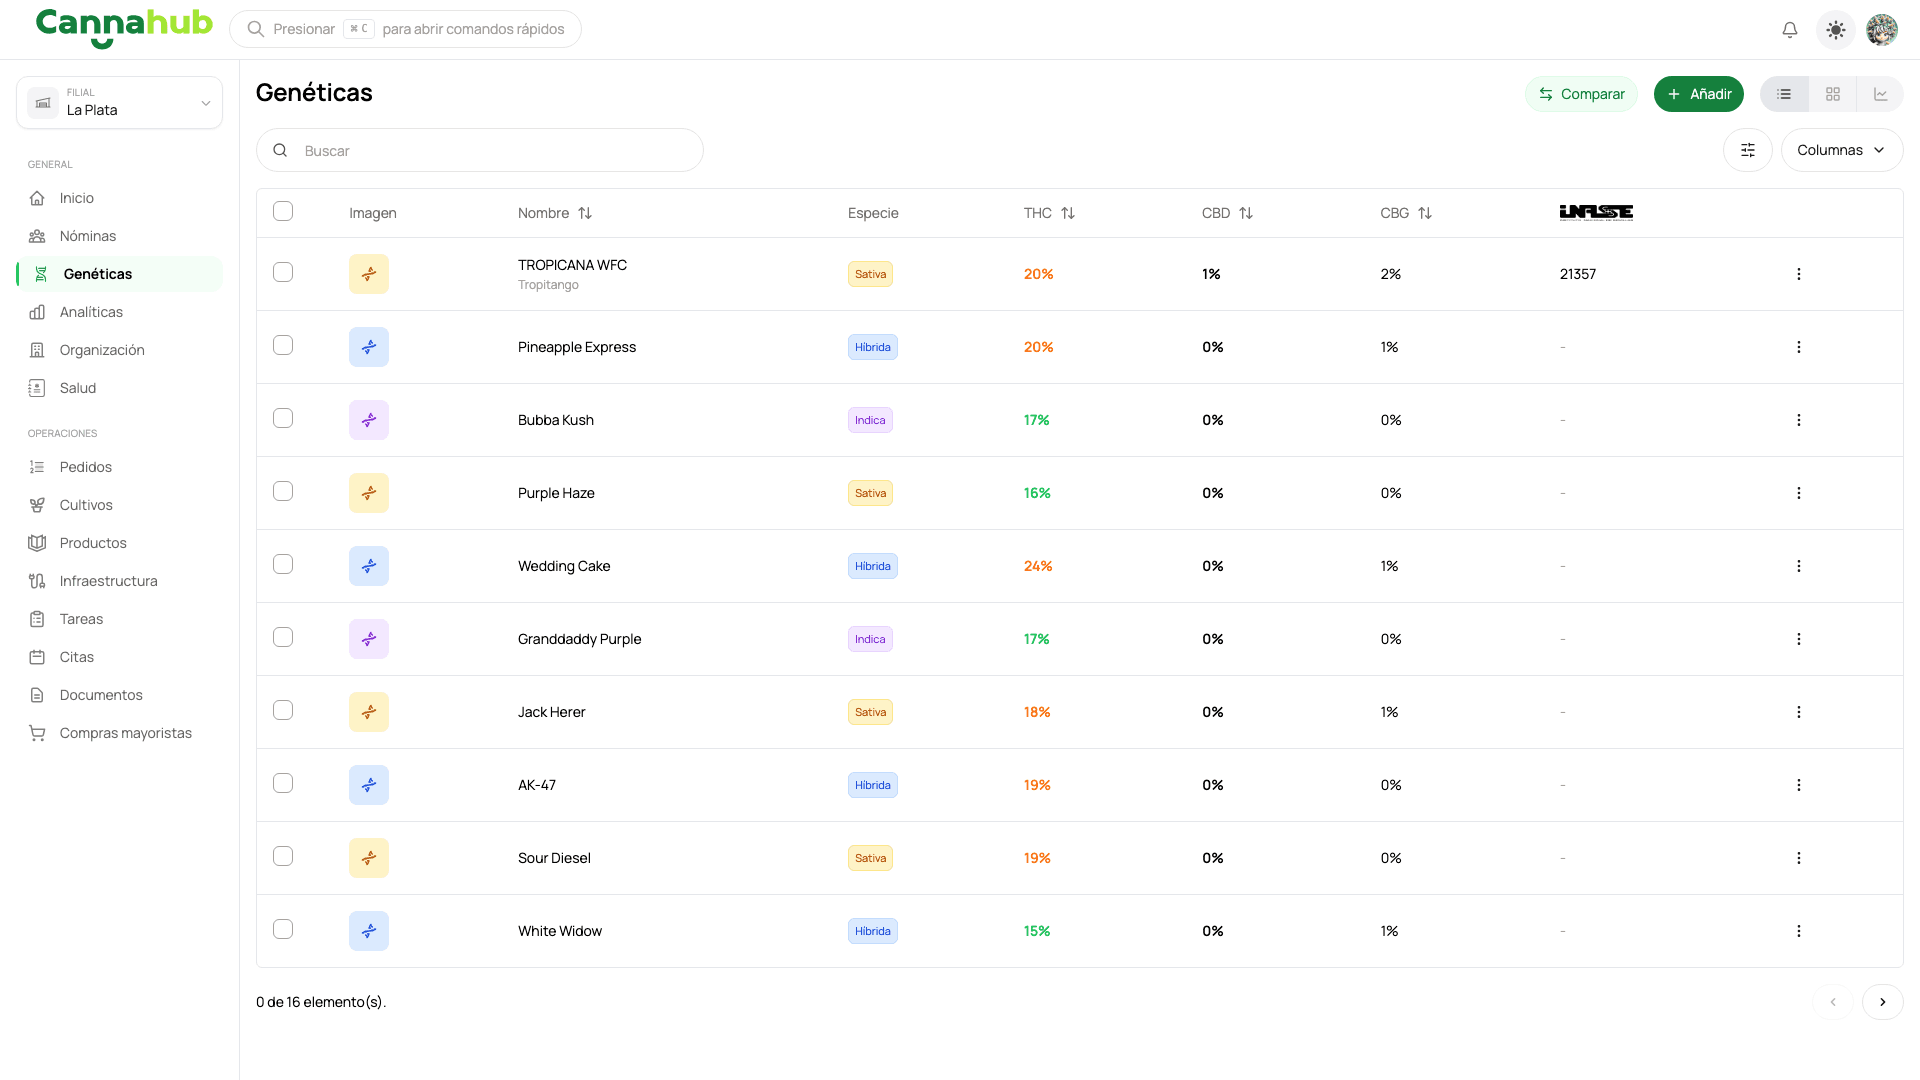Viewport: 1920px width, 1080px height.
Task: Click the Unfiltered logo column header
Action: click(x=1596, y=212)
